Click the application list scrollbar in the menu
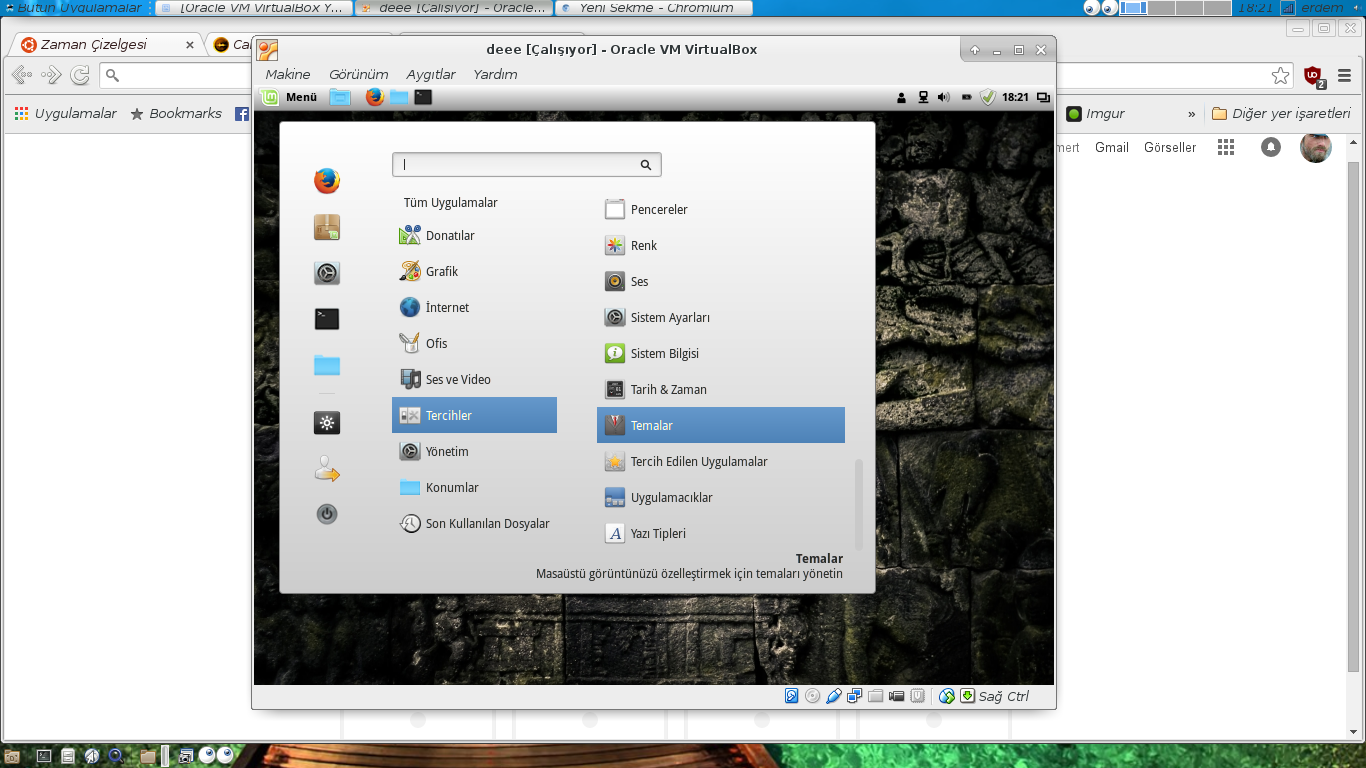The width and height of the screenshot is (1366, 768). [858, 503]
